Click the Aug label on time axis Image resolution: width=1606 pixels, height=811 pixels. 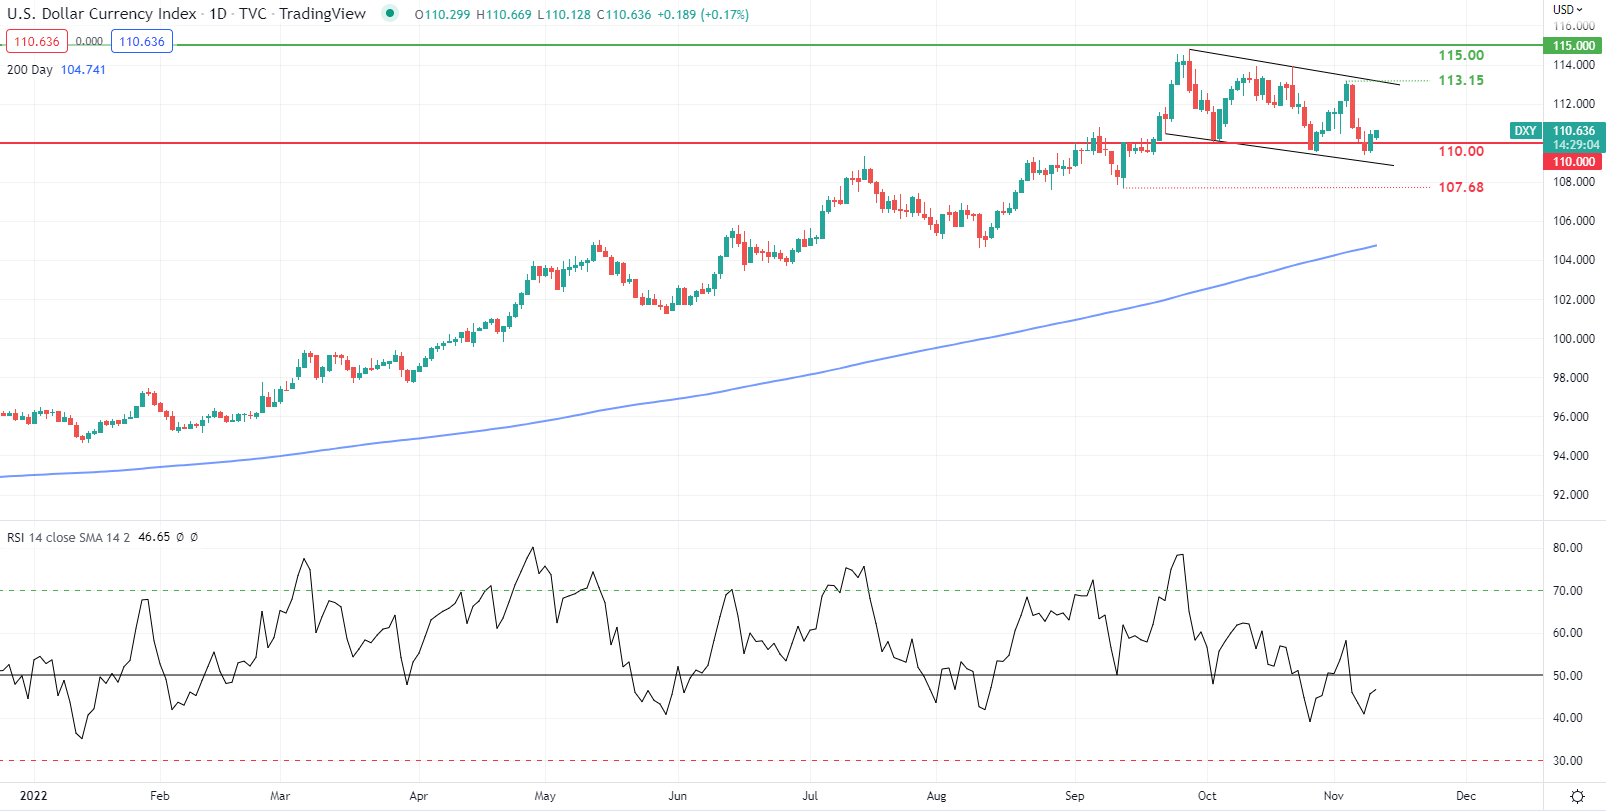pos(936,797)
